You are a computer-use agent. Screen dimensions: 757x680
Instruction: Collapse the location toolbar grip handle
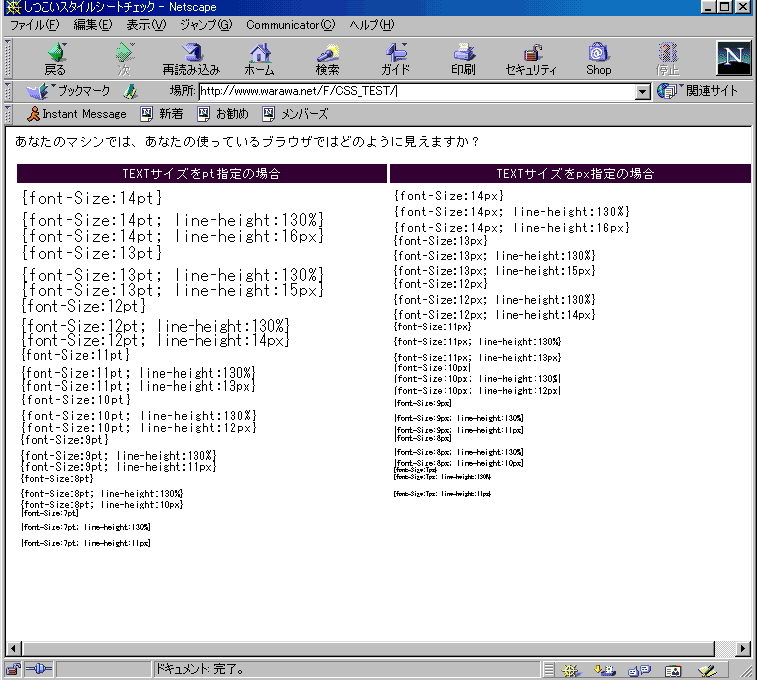pyautogui.click(x=8, y=91)
